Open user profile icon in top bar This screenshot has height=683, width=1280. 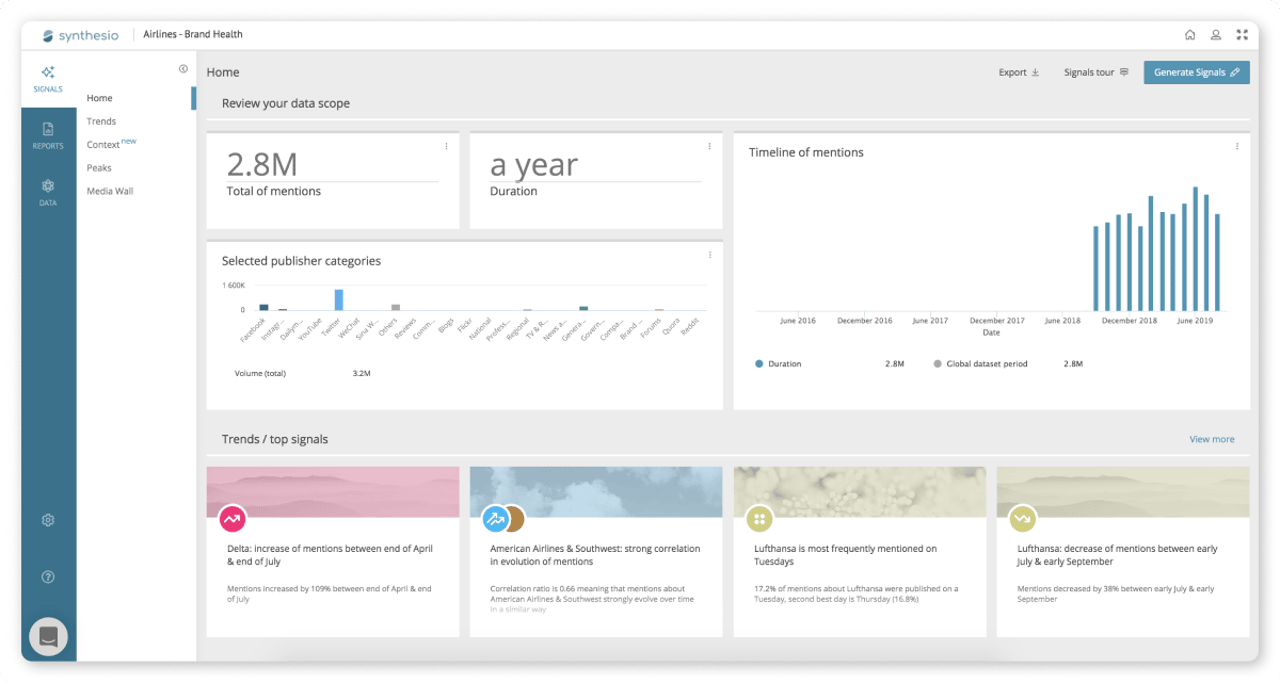pyautogui.click(x=1216, y=35)
